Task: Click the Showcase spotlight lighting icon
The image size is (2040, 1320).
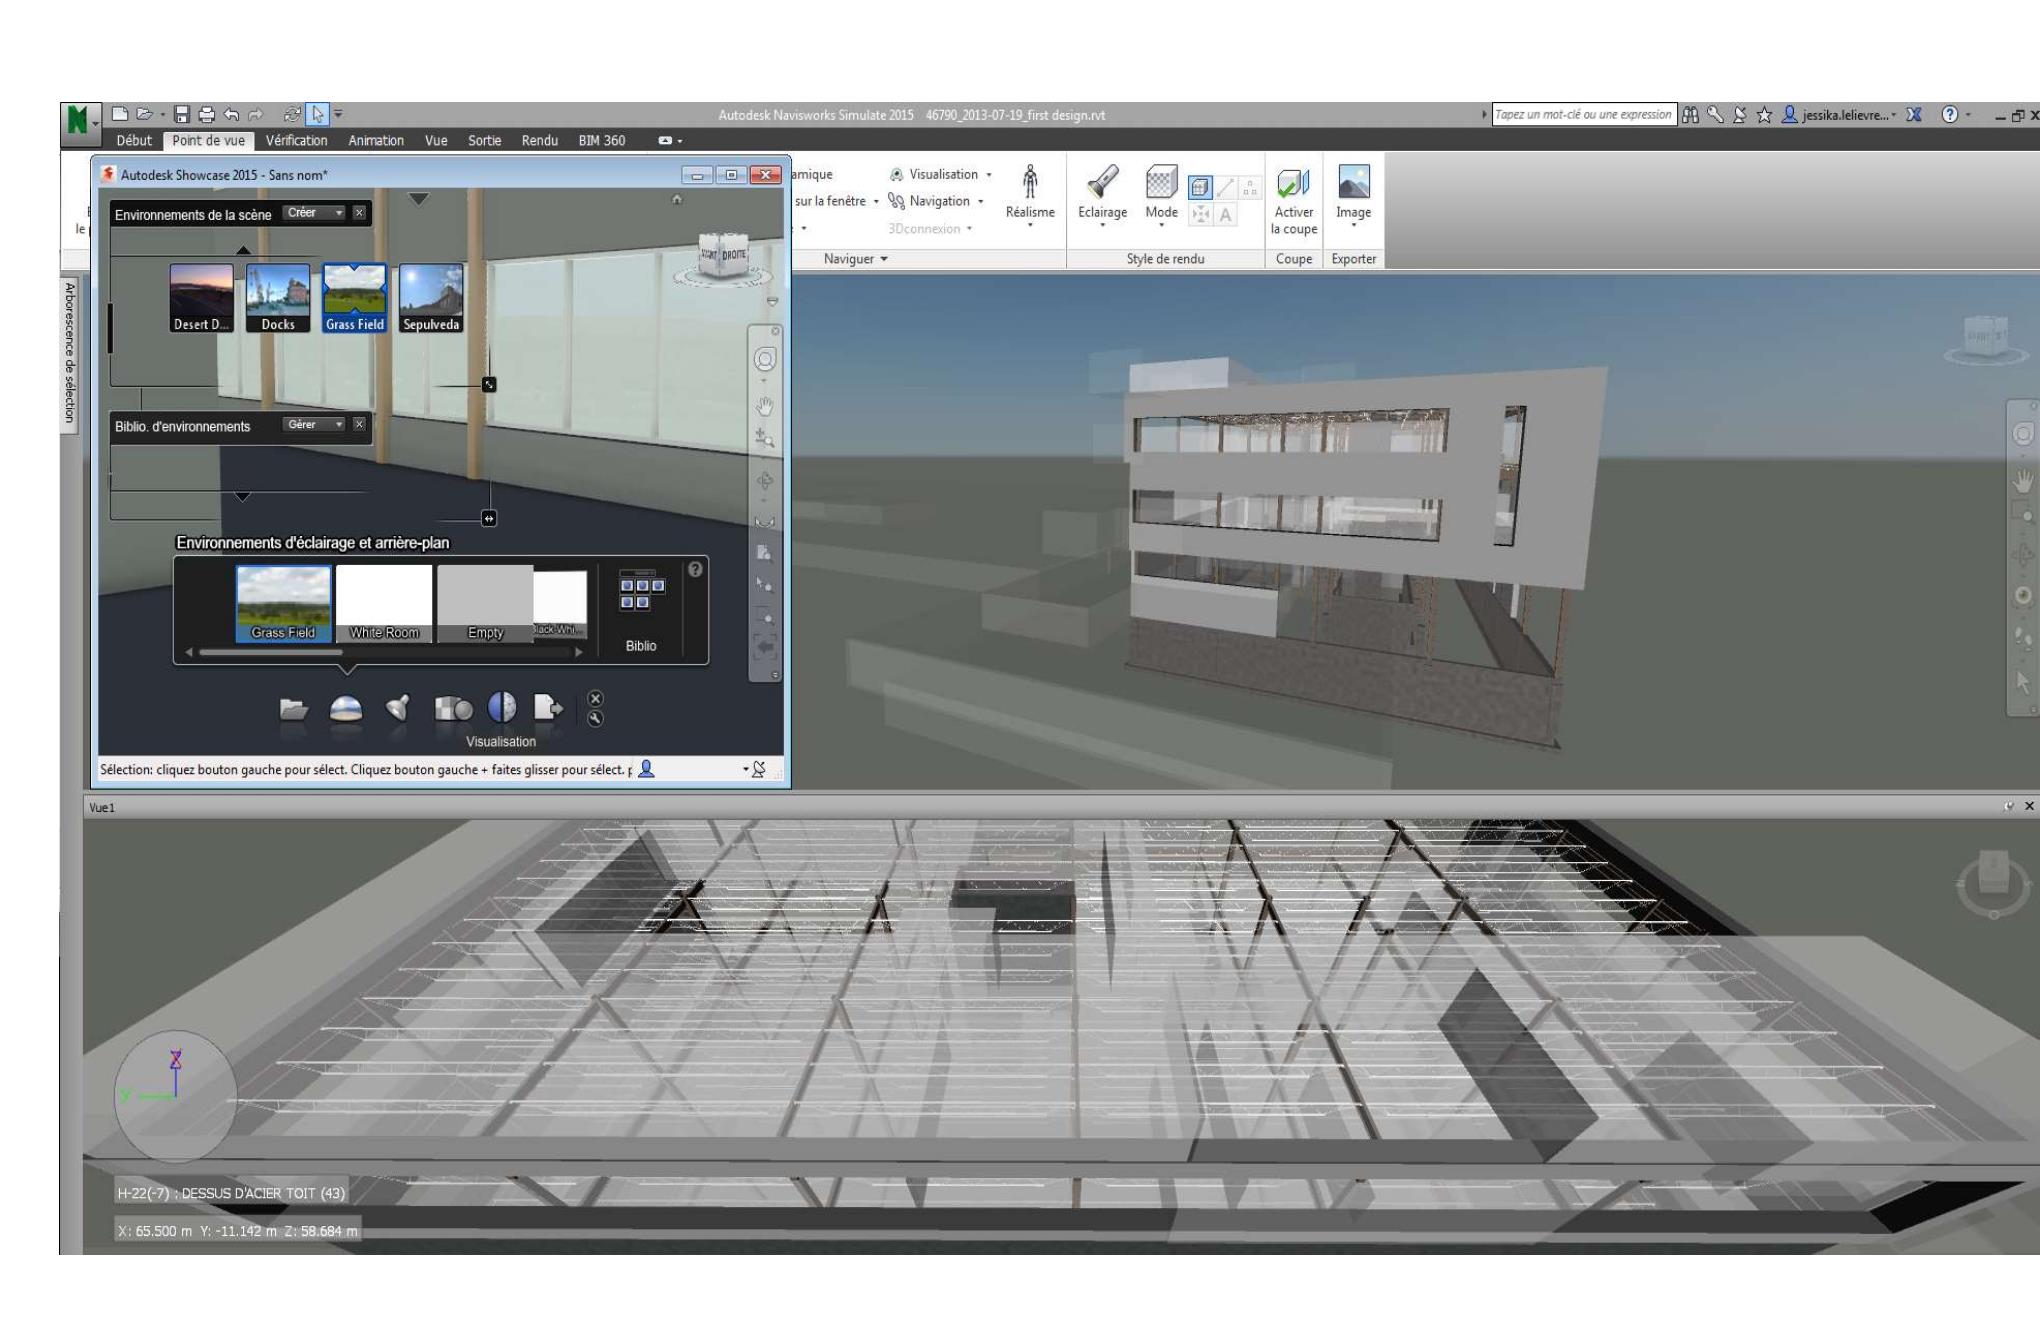Action: coord(398,709)
